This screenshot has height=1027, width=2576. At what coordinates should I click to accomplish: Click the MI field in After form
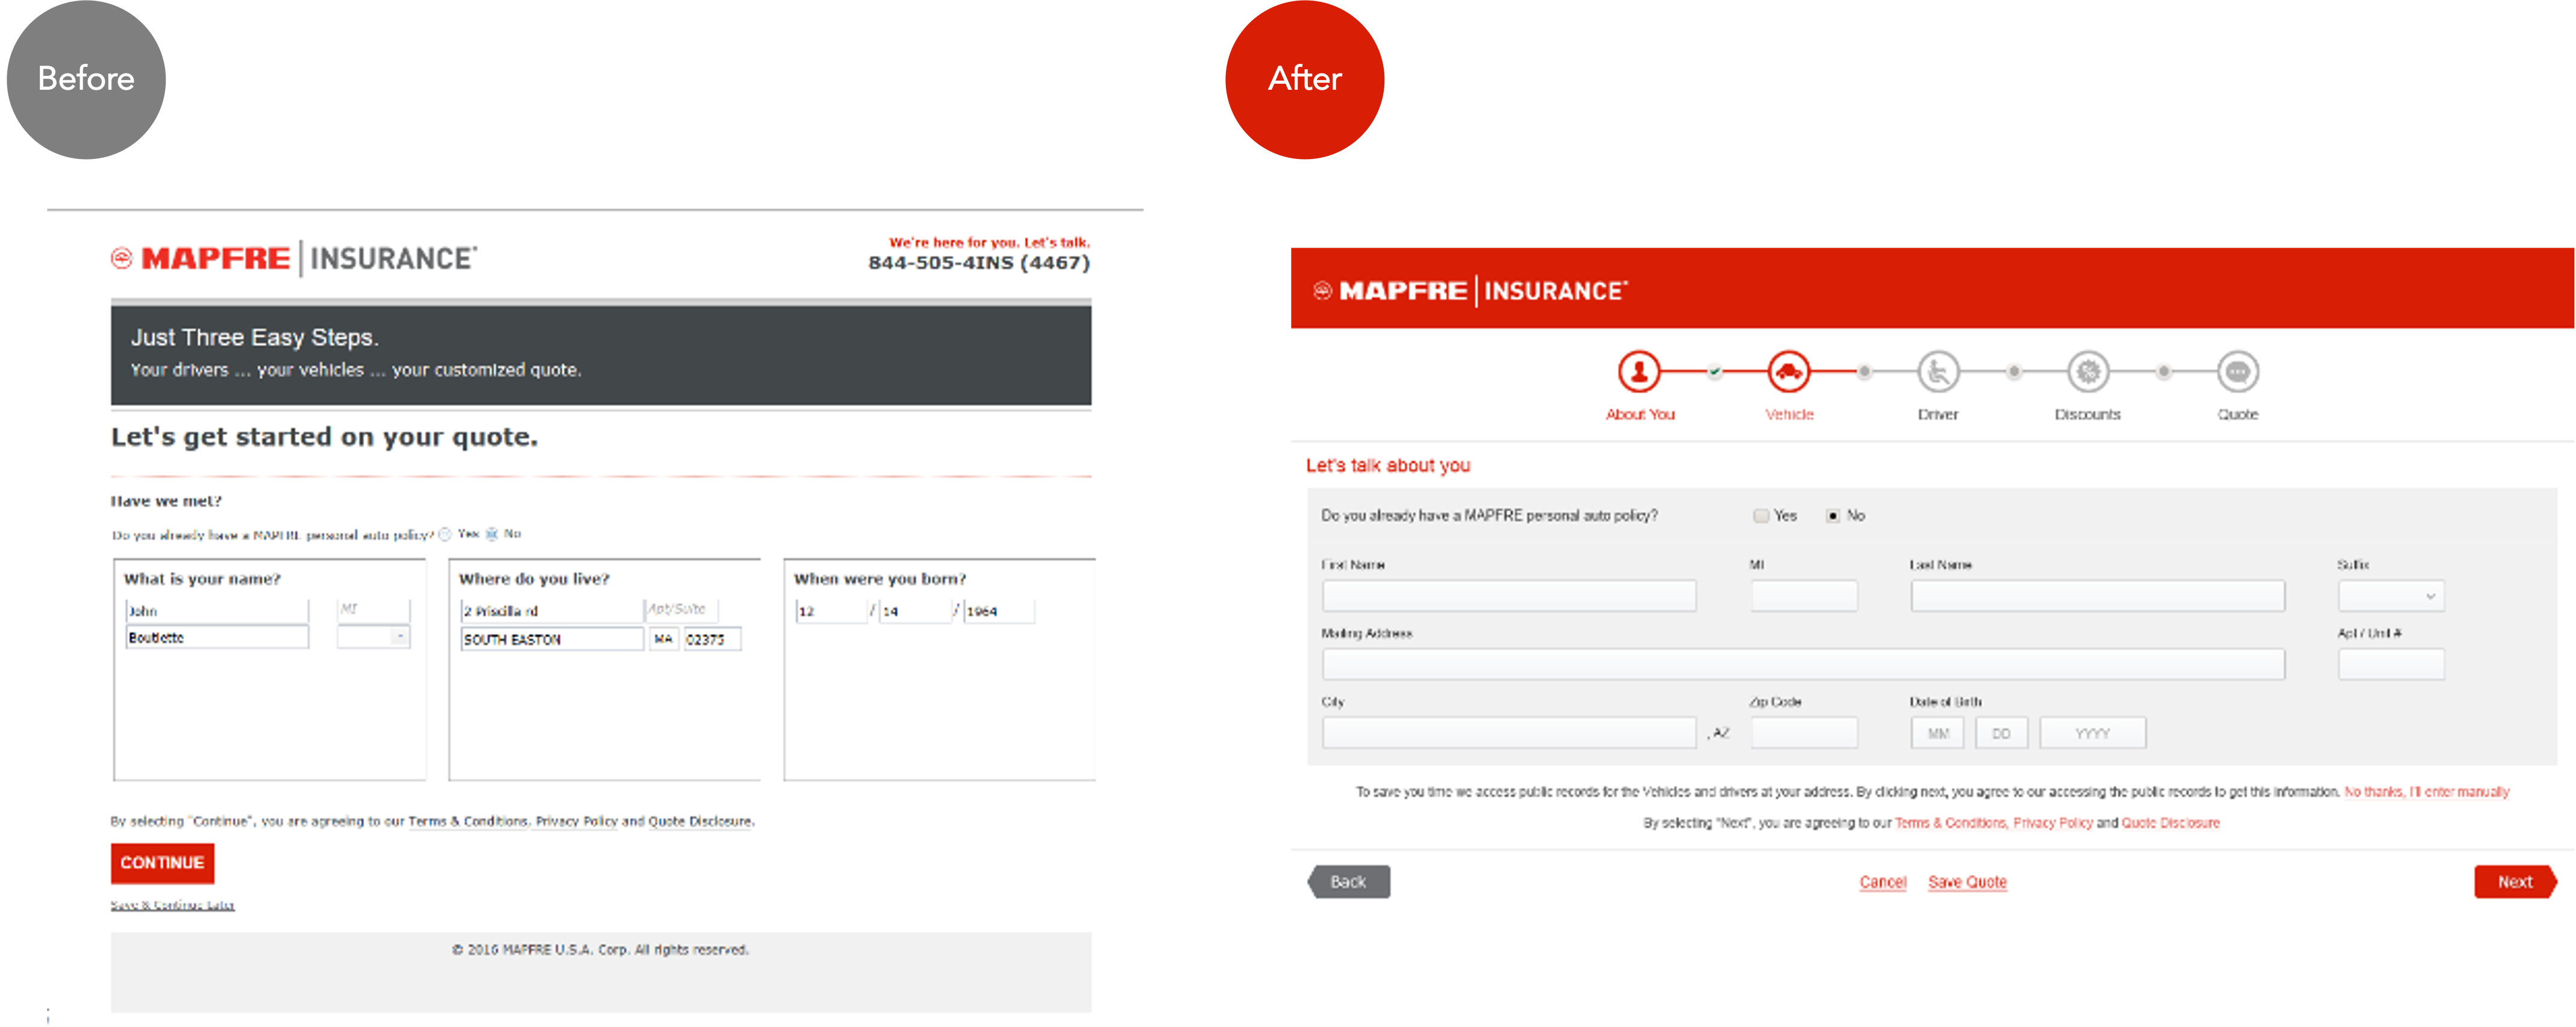coord(1804,596)
